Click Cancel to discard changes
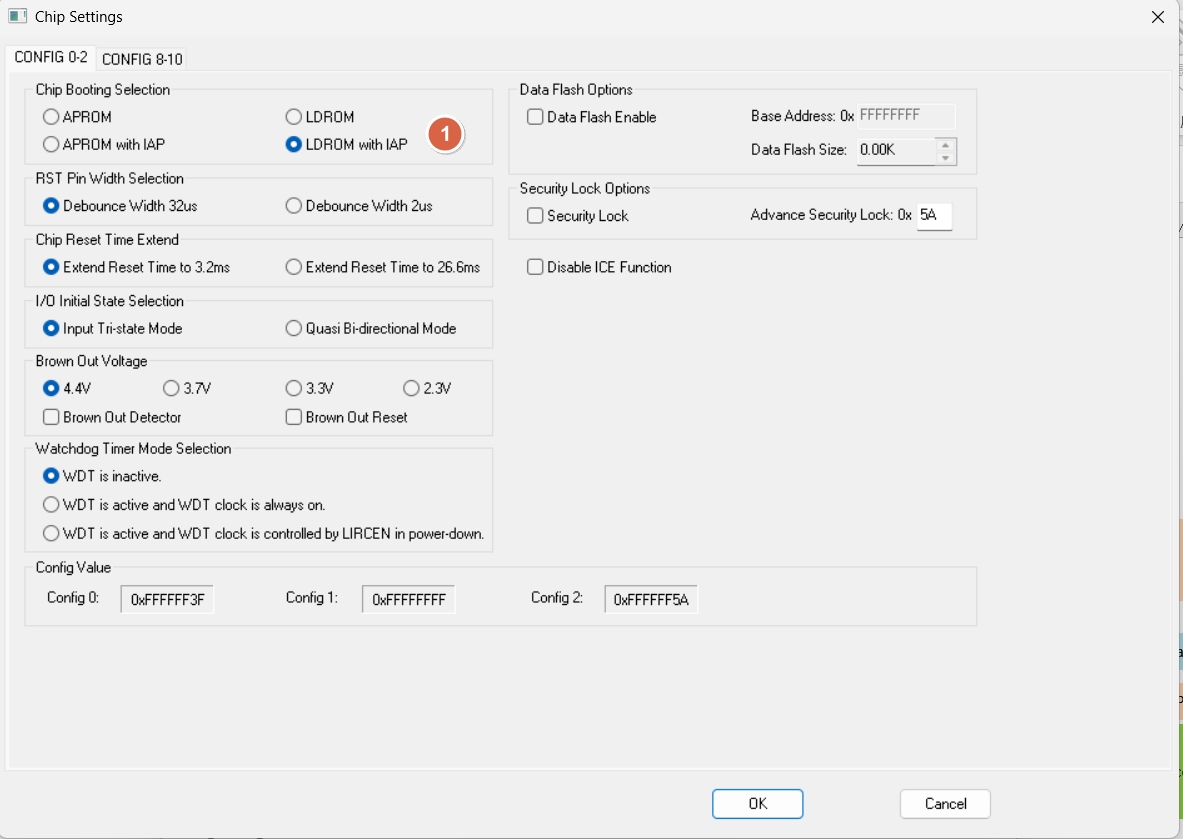The height and width of the screenshot is (839, 1183). [x=945, y=804]
